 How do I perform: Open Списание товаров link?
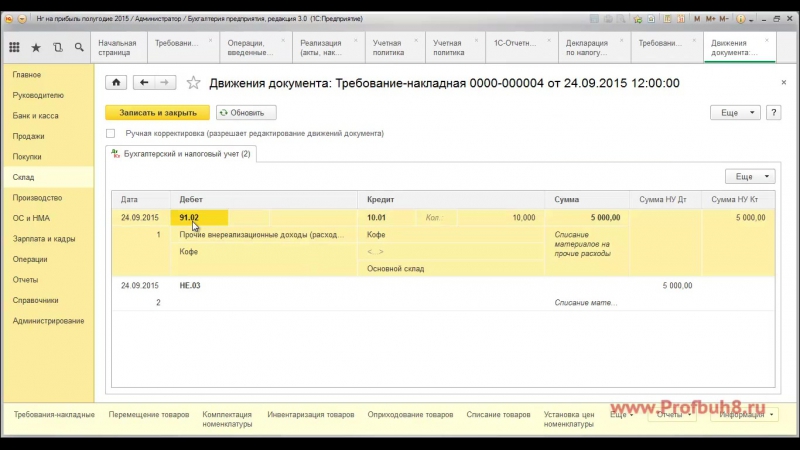(498, 415)
